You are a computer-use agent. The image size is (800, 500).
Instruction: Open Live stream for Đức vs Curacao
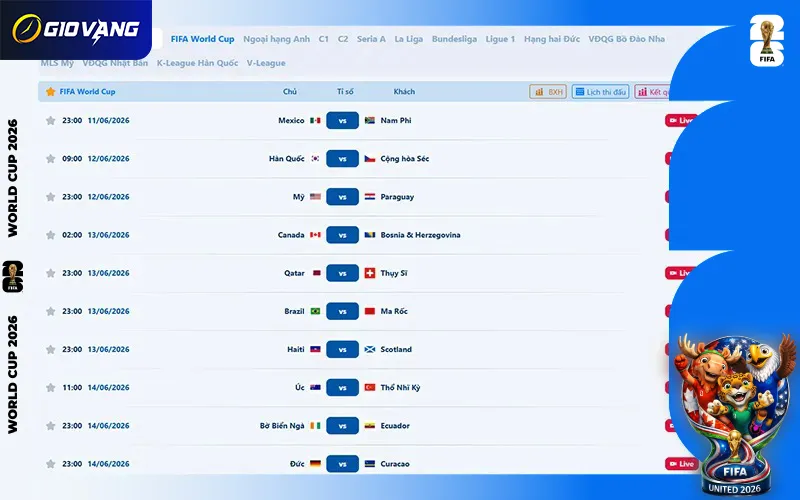point(682,464)
